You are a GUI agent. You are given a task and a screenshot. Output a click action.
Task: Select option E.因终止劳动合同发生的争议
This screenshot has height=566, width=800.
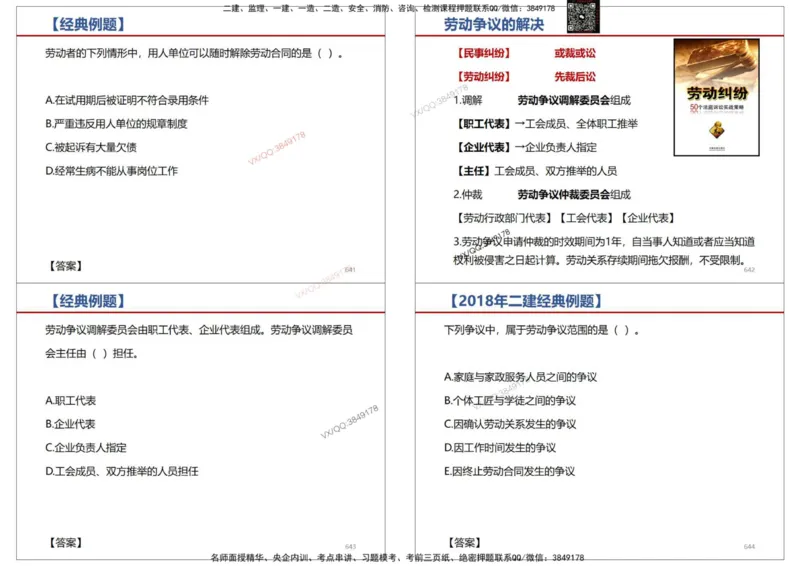tap(510, 471)
